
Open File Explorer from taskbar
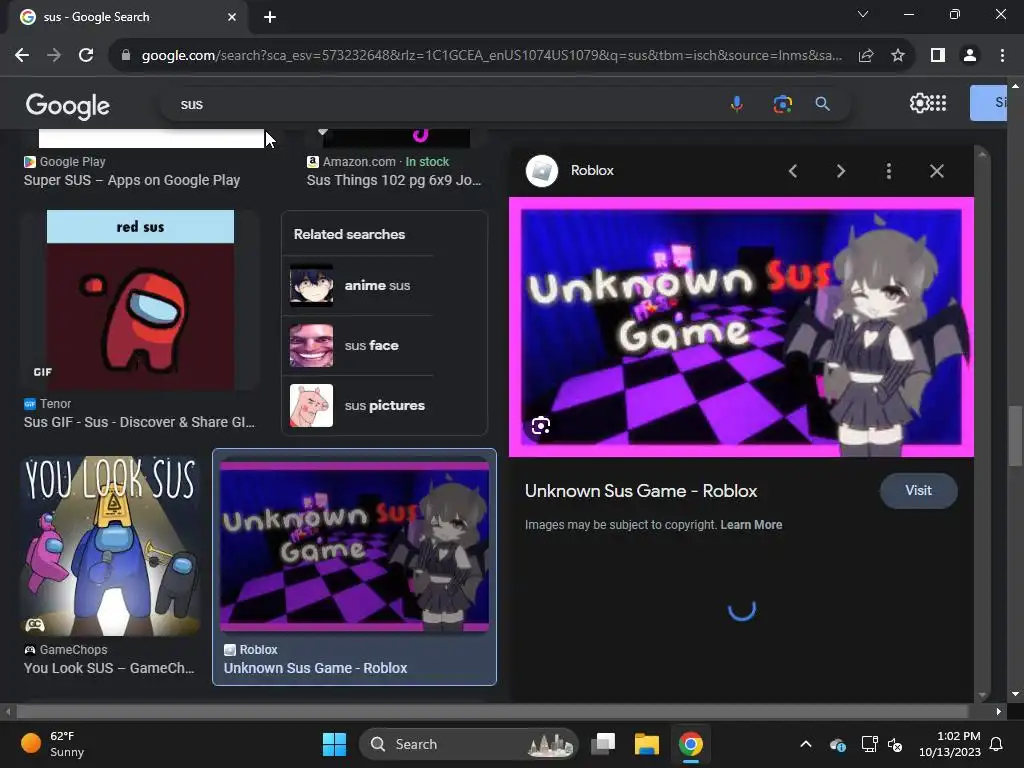647,744
